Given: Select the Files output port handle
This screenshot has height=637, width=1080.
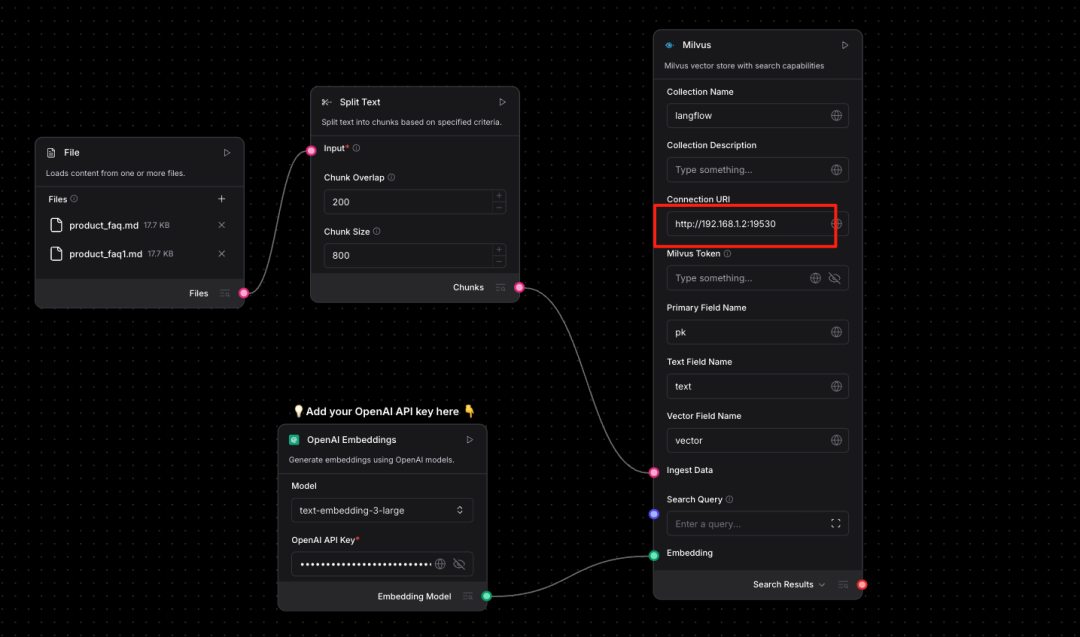Looking at the screenshot, I should pos(244,293).
